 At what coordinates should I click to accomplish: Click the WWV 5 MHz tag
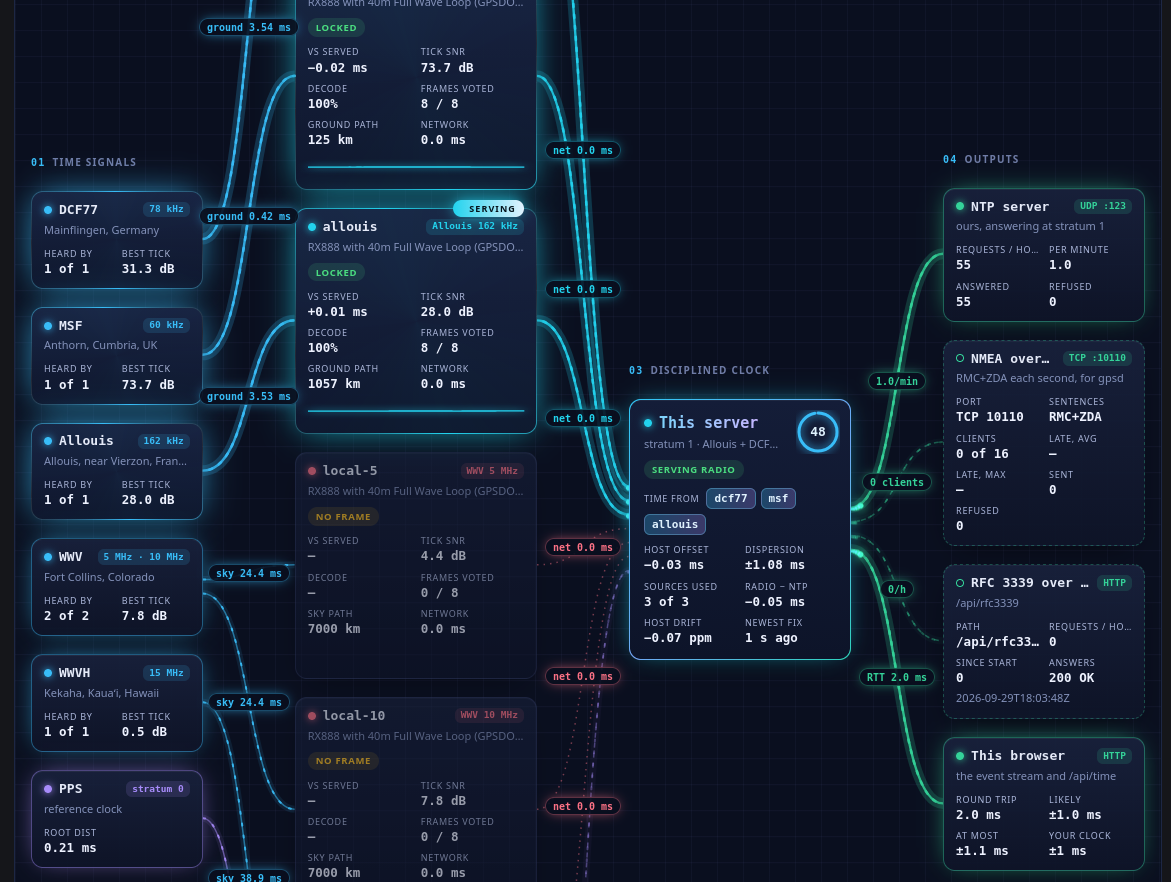pyautogui.click(x=492, y=471)
